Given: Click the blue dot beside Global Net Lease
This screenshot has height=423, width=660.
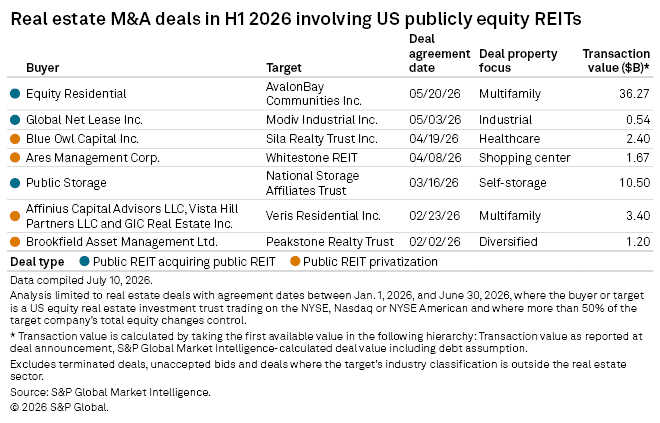Looking at the screenshot, I should coord(15,120).
